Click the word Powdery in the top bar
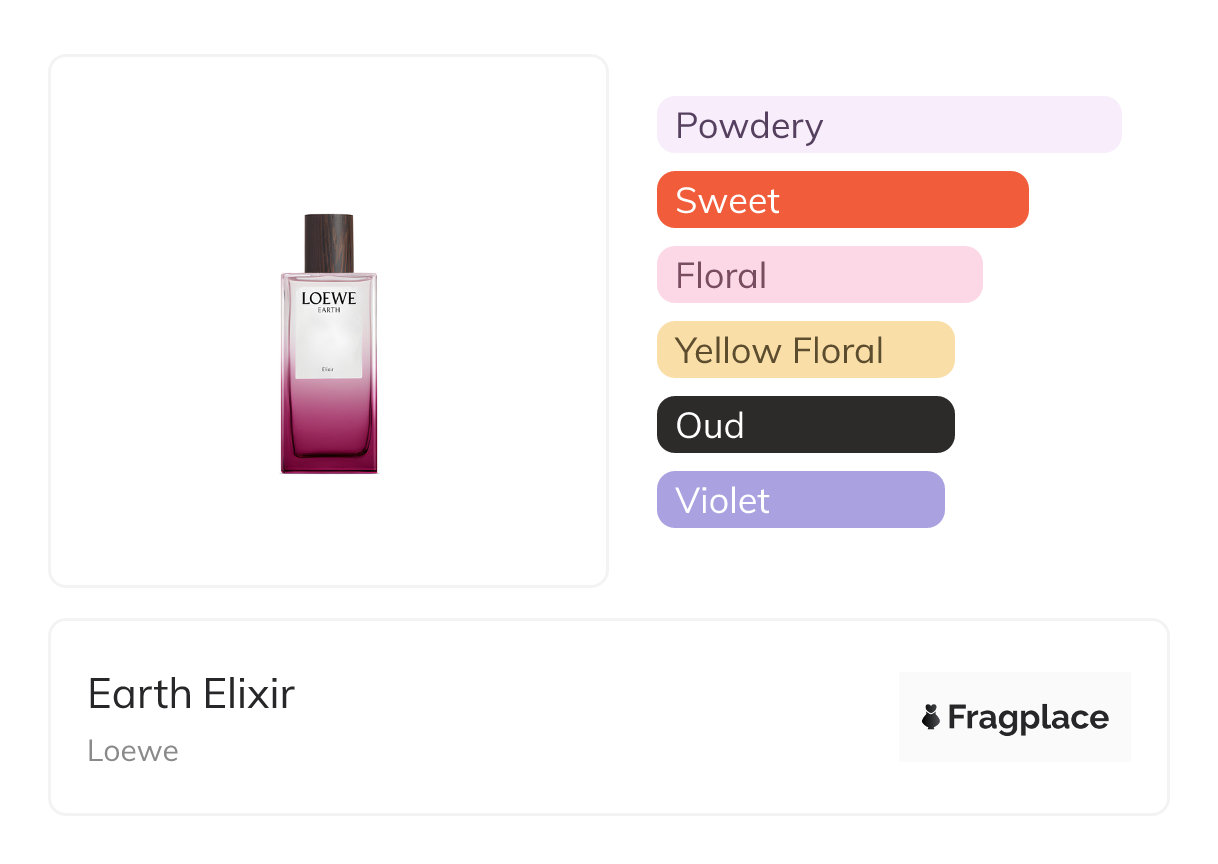Viewport: 1218px width, 864px height. [x=749, y=126]
